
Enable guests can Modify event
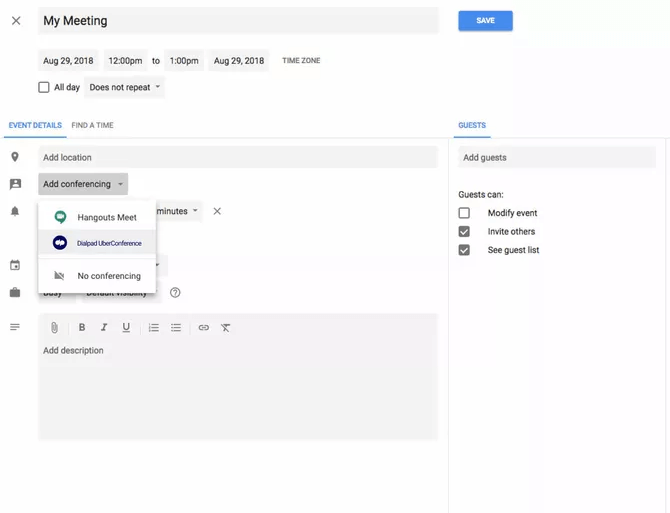[x=464, y=213]
